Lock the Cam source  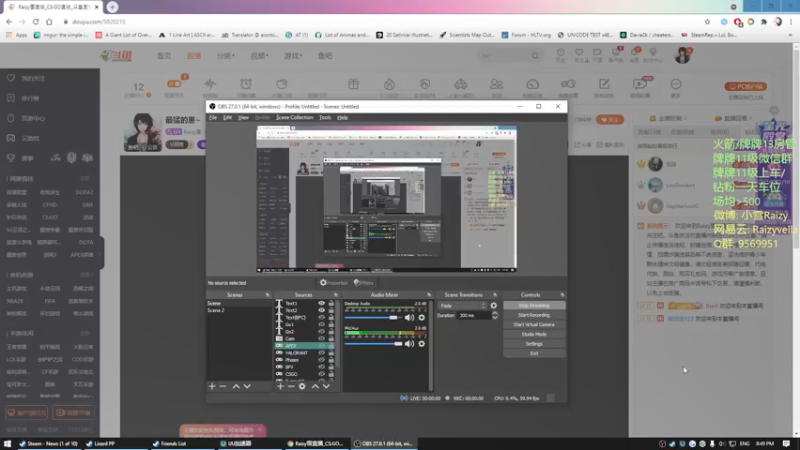tap(331, 338)
